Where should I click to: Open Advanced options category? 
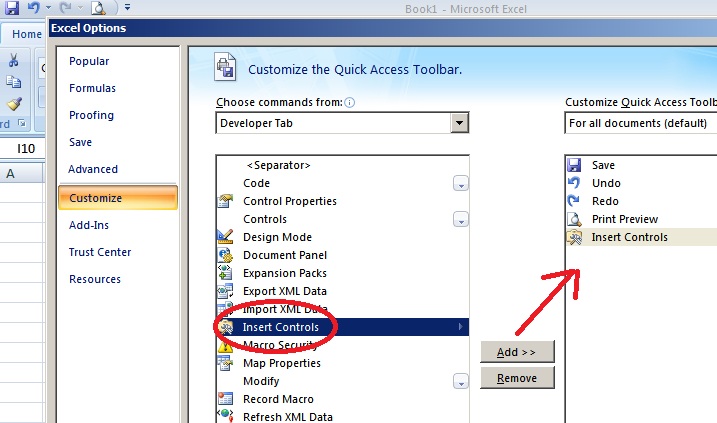93,169
